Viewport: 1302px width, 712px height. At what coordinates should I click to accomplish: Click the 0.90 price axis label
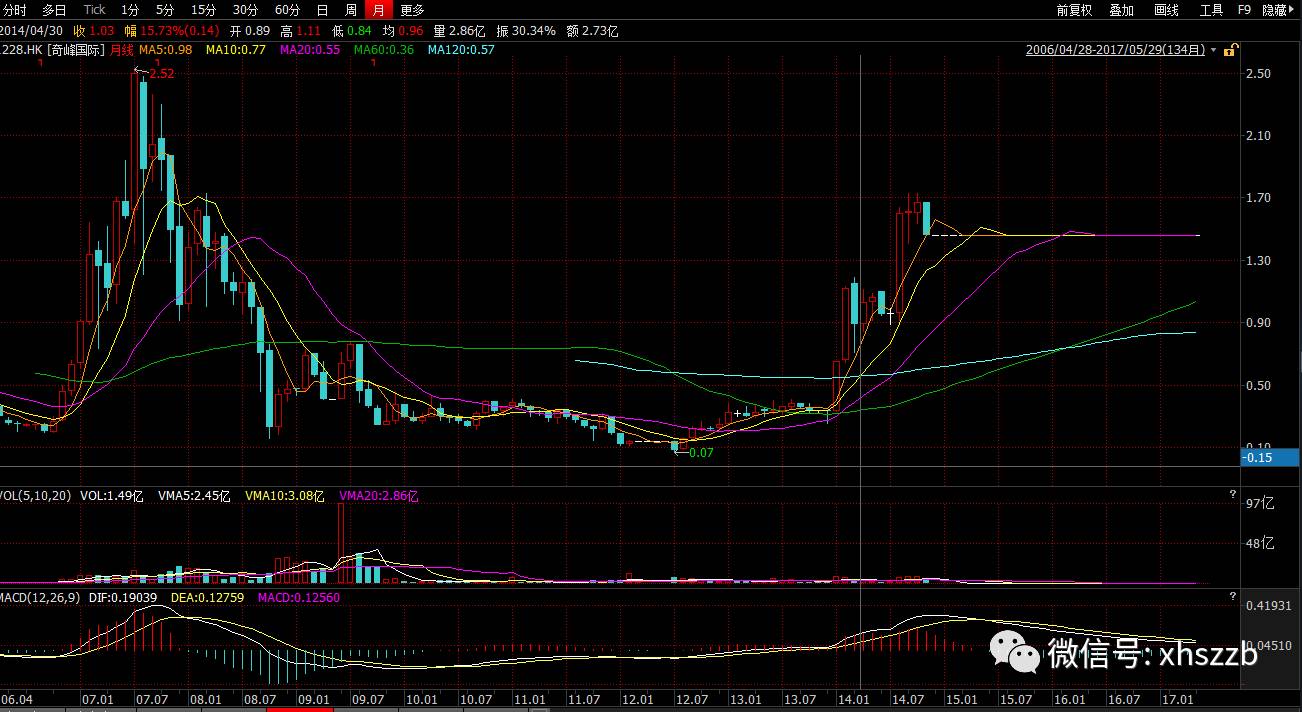1259,323
